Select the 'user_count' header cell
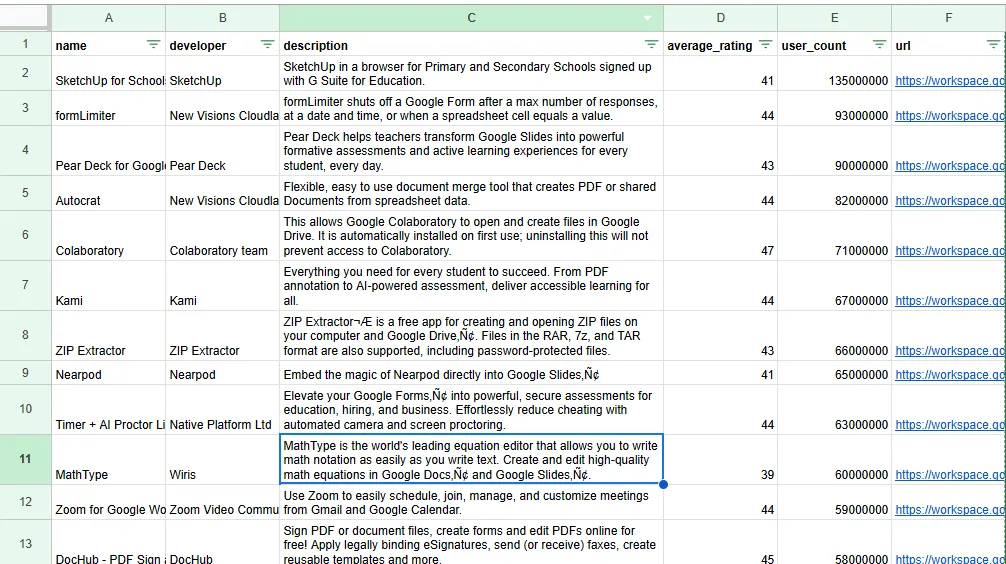This screenshot has height=564, width=1006. tap(835, 44)
